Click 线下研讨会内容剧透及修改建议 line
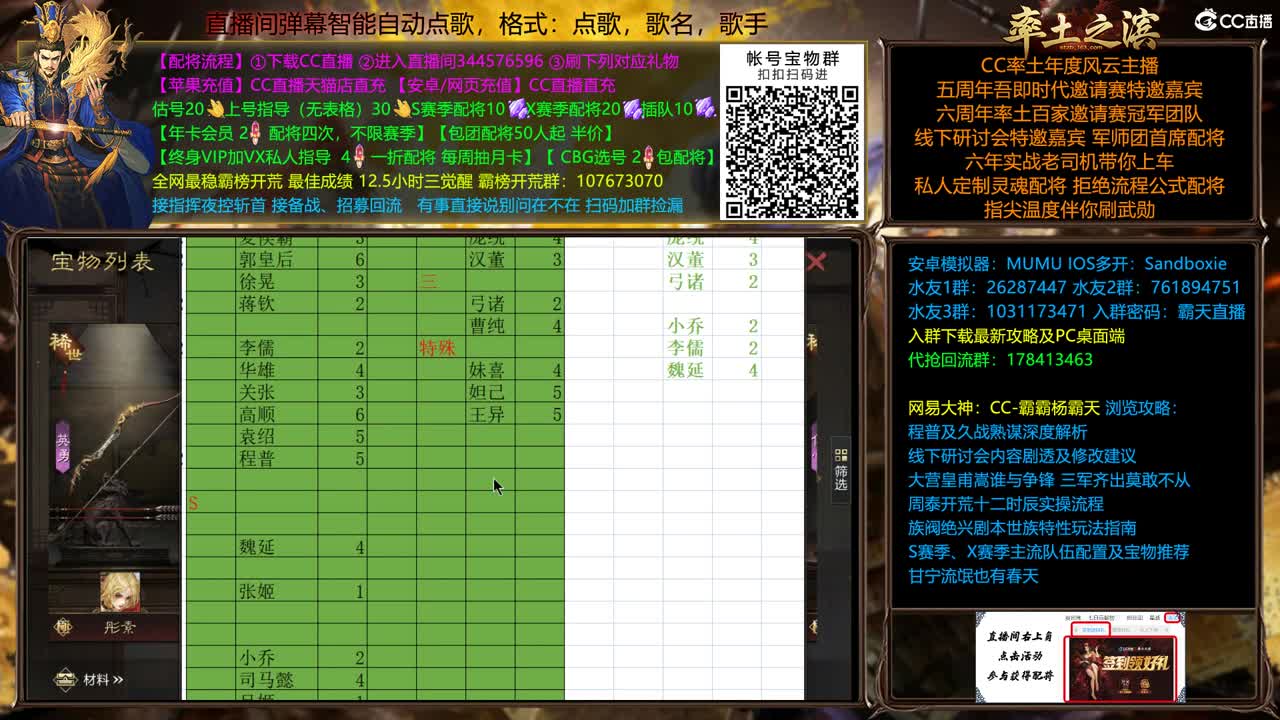The width and height of the screenshot is (1280, 720). tap(1021, 456)
